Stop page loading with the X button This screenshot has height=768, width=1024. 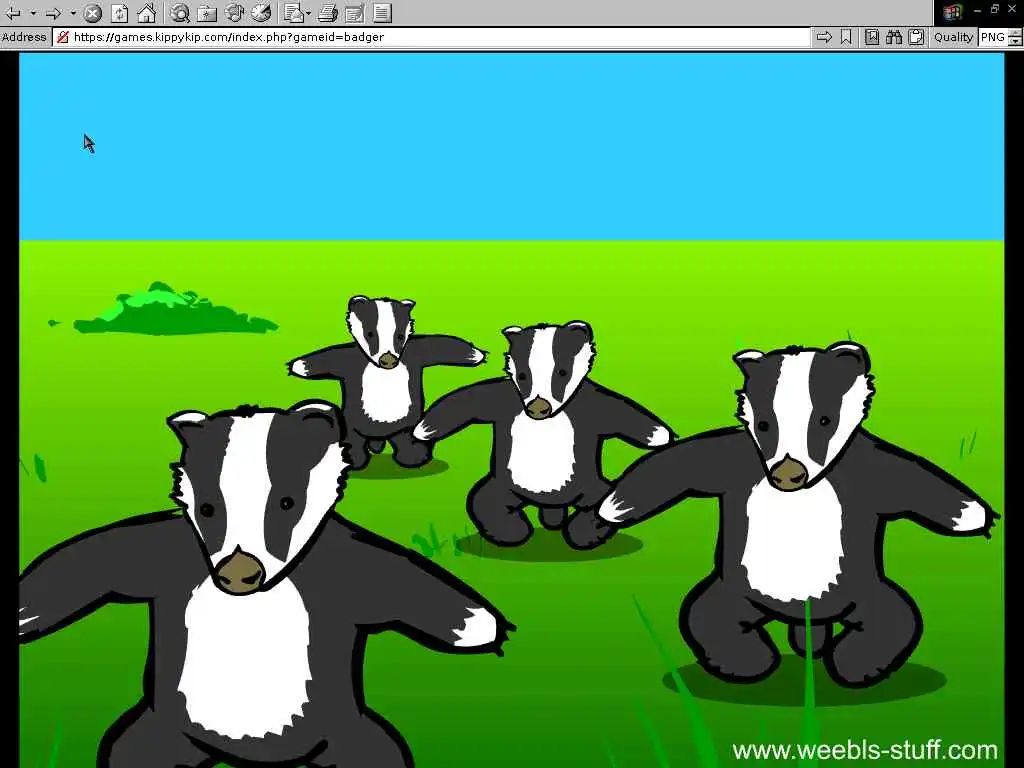pos(93,12)
